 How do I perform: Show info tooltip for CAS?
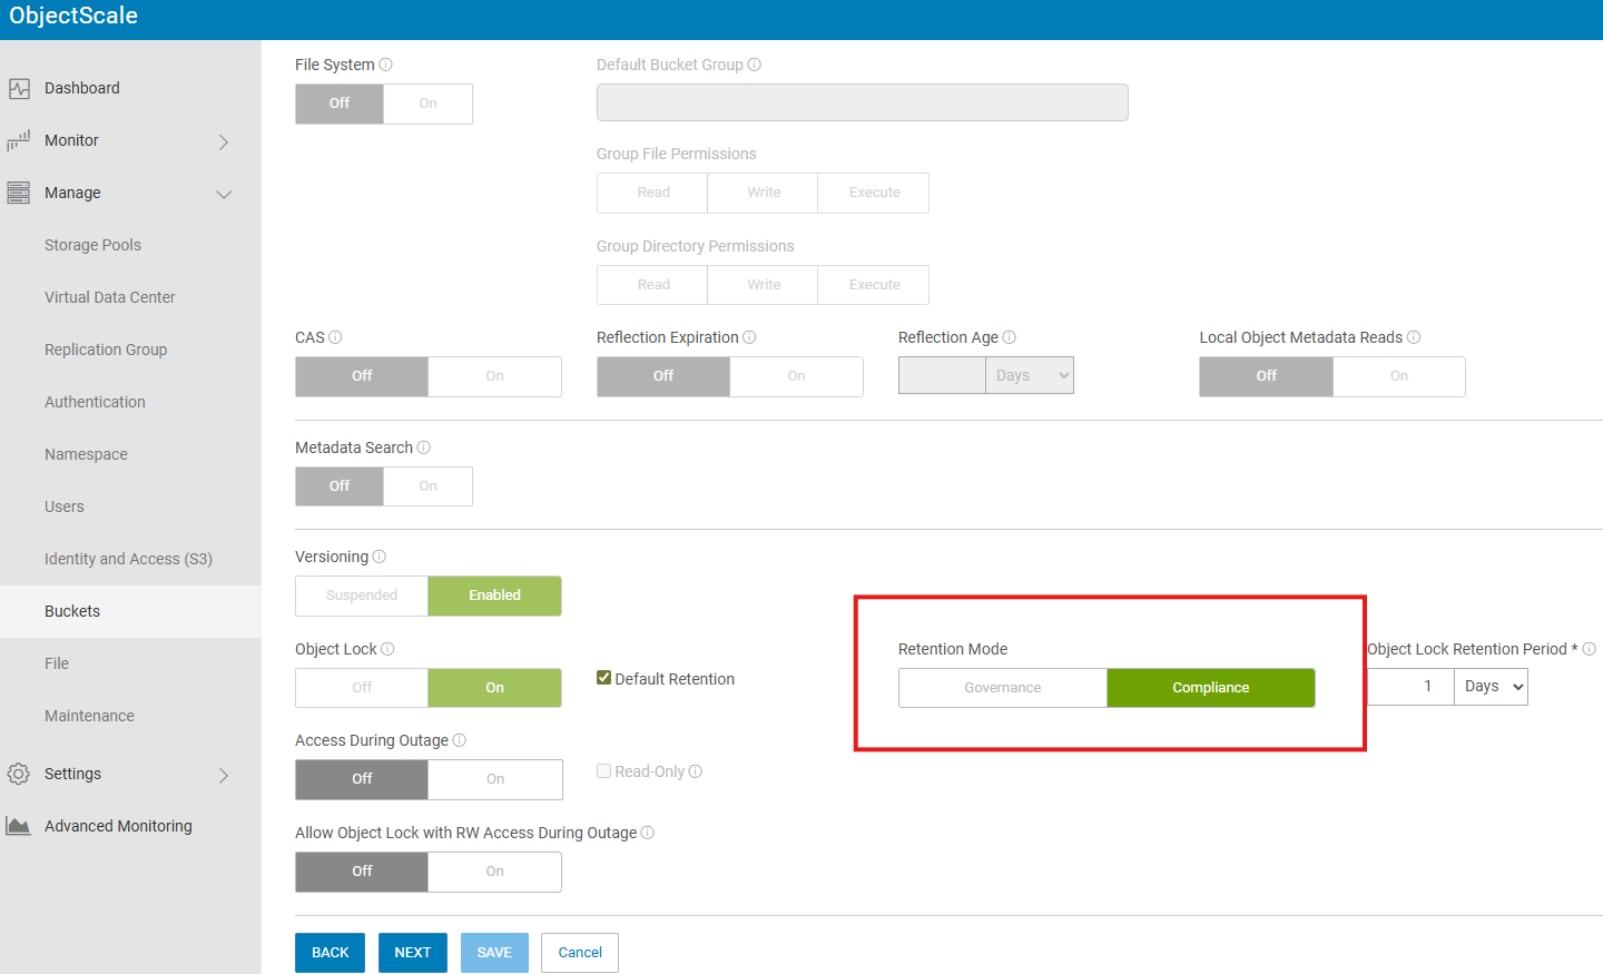(x=336, y=338)
